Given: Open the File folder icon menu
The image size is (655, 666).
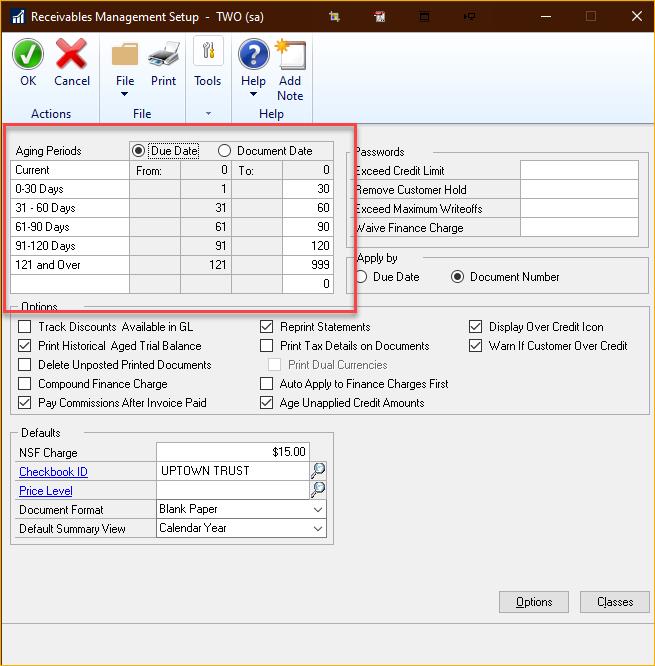Looking at the screenshot, I should 125,55.
